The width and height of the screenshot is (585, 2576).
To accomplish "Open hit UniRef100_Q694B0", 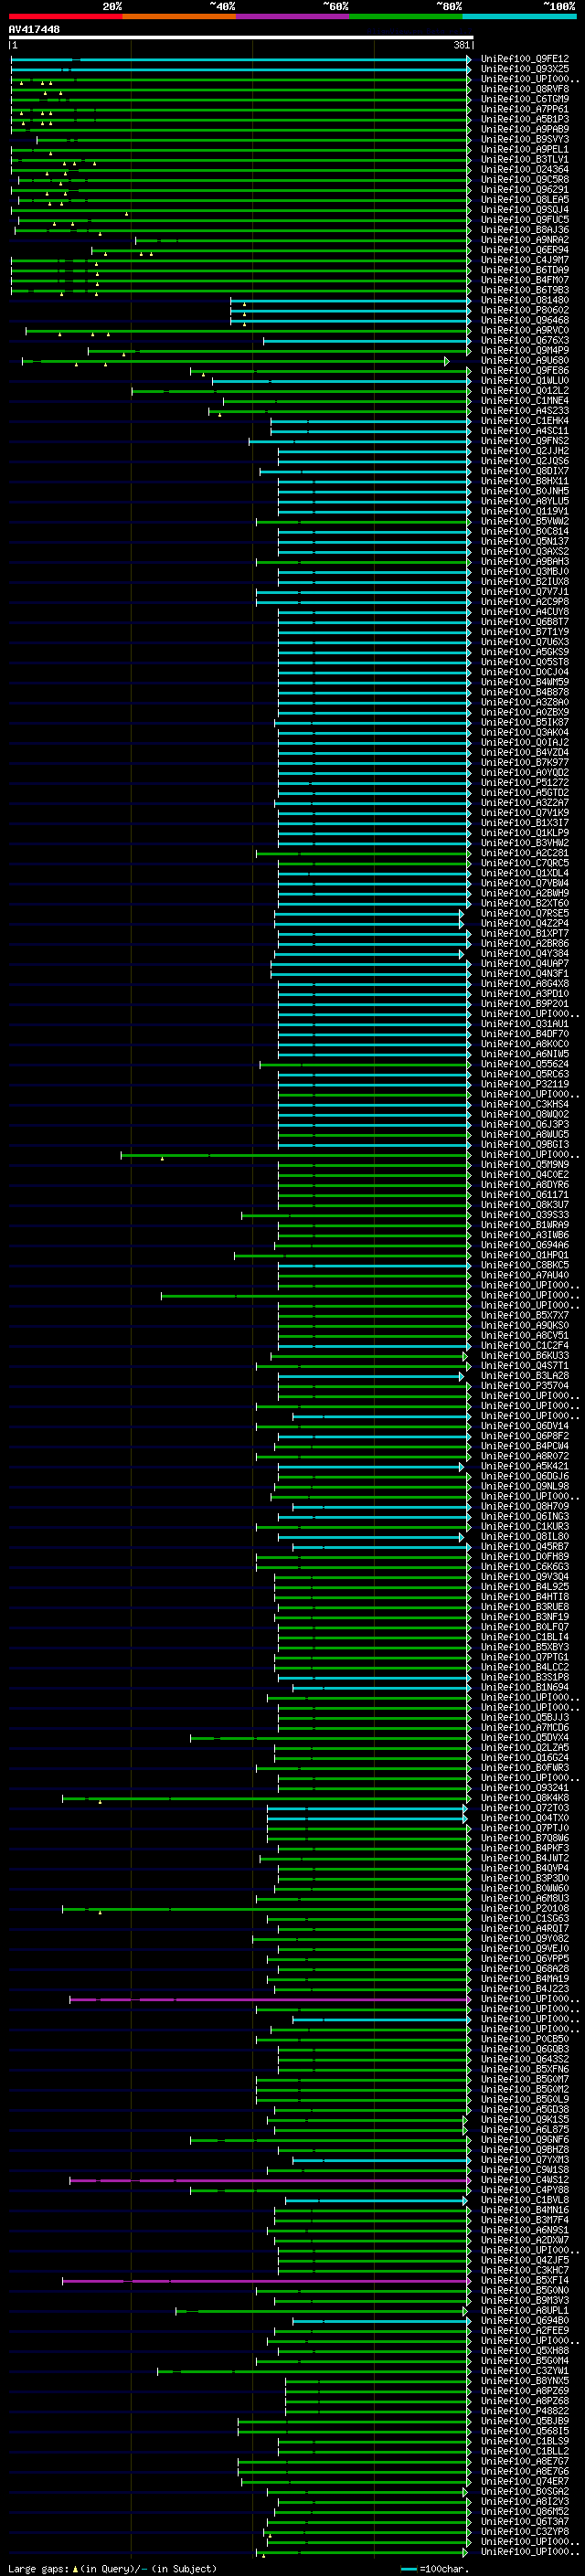I will click(x=525, y=2321).
